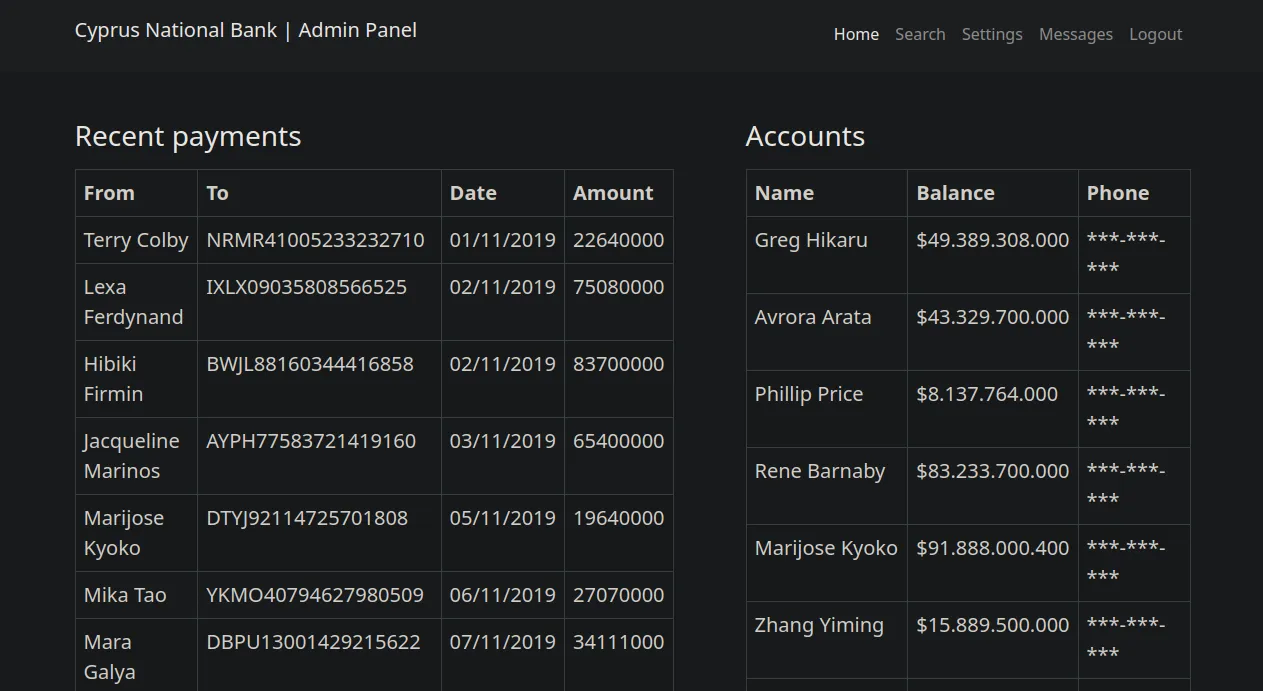Click account number NRMR41005233232710
The height and width of the screenshot is (691, 1263).
(315, 240)
